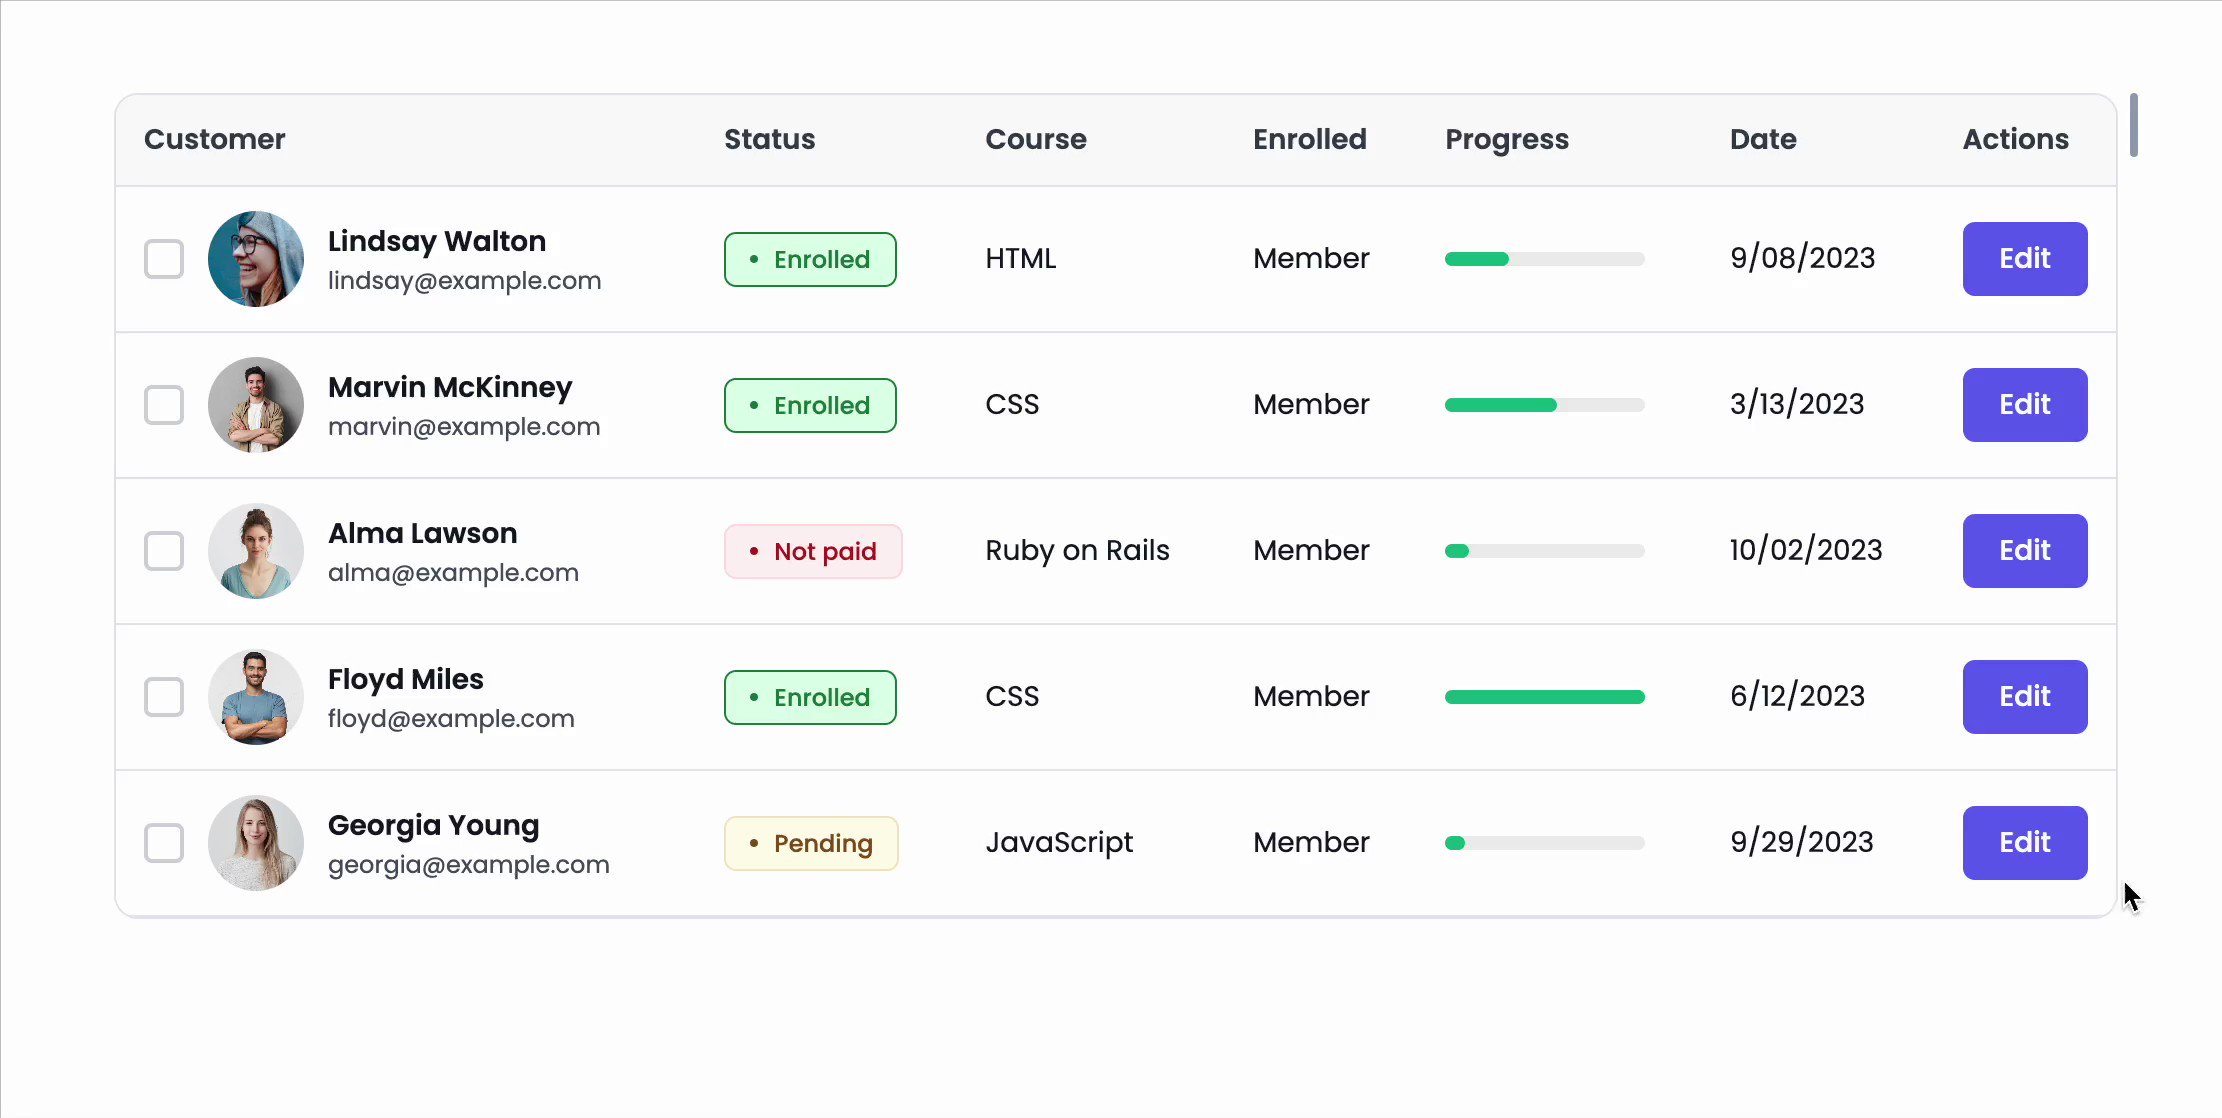Click the marvin@example.com email text
Screen dimensions: 2222x1118
pos(464,427)
